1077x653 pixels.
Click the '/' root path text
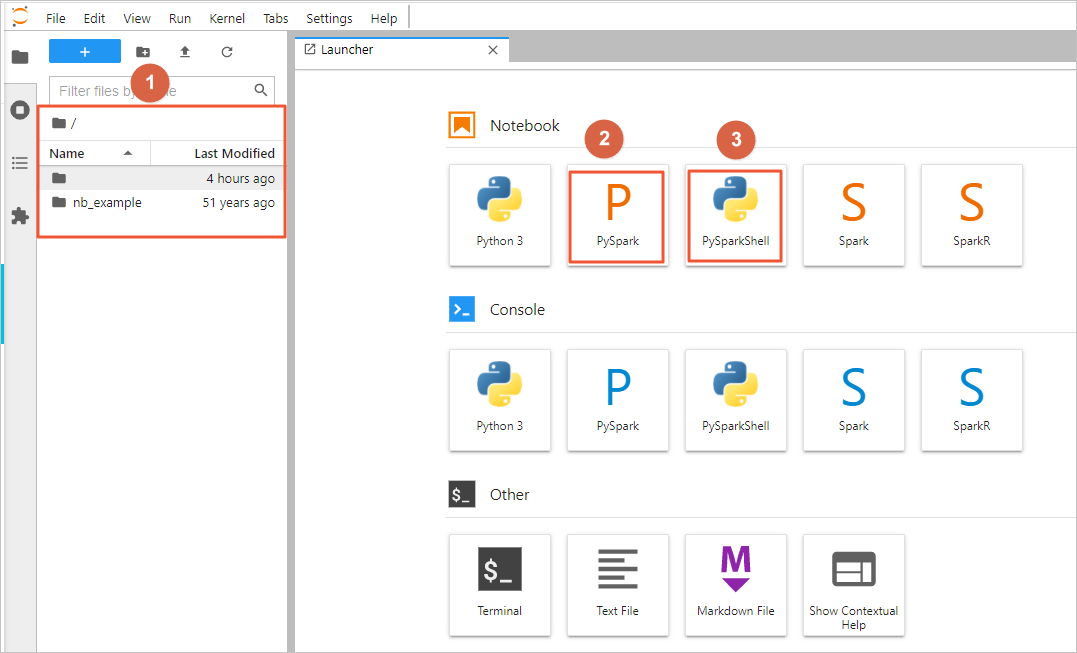[x=73, y=124]
